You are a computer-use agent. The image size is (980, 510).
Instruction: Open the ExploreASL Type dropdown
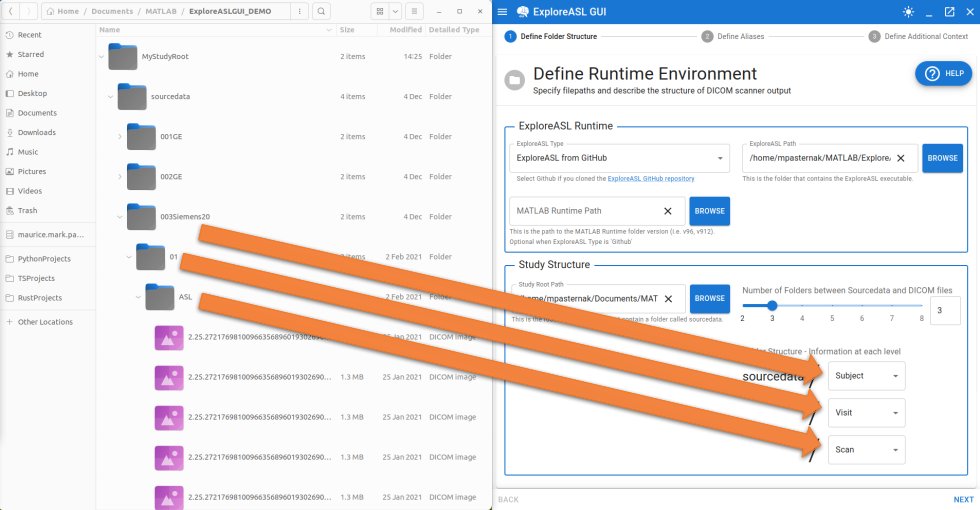click(x=619, y=158)
